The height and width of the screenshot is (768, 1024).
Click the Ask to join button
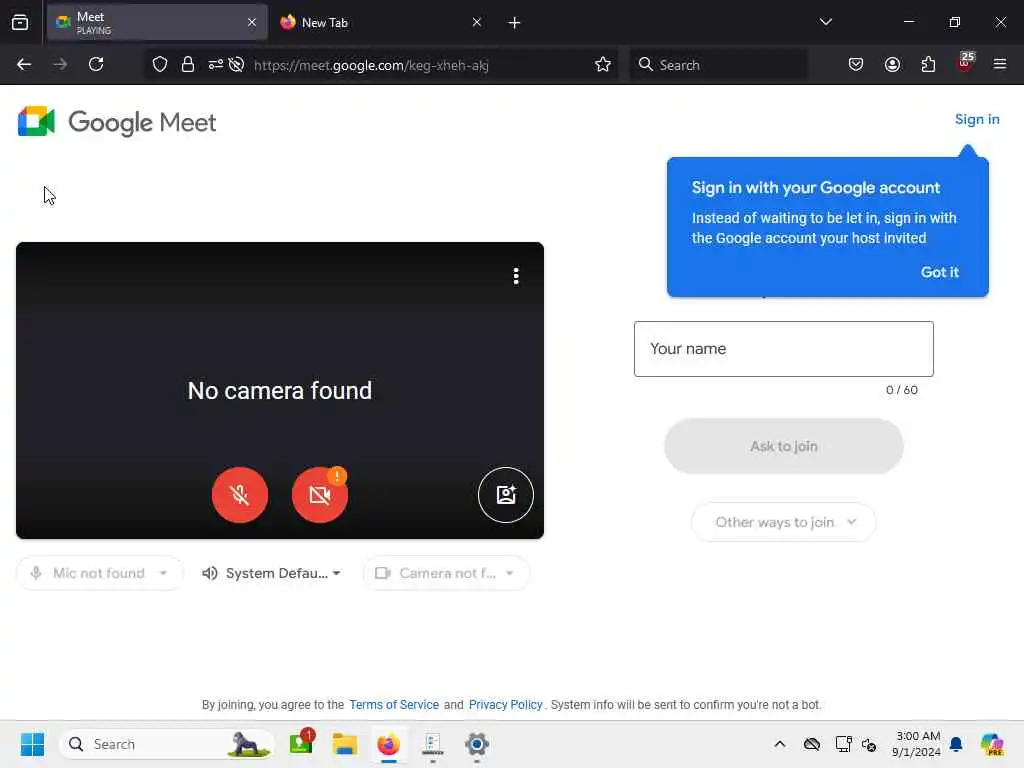point(784,446)
